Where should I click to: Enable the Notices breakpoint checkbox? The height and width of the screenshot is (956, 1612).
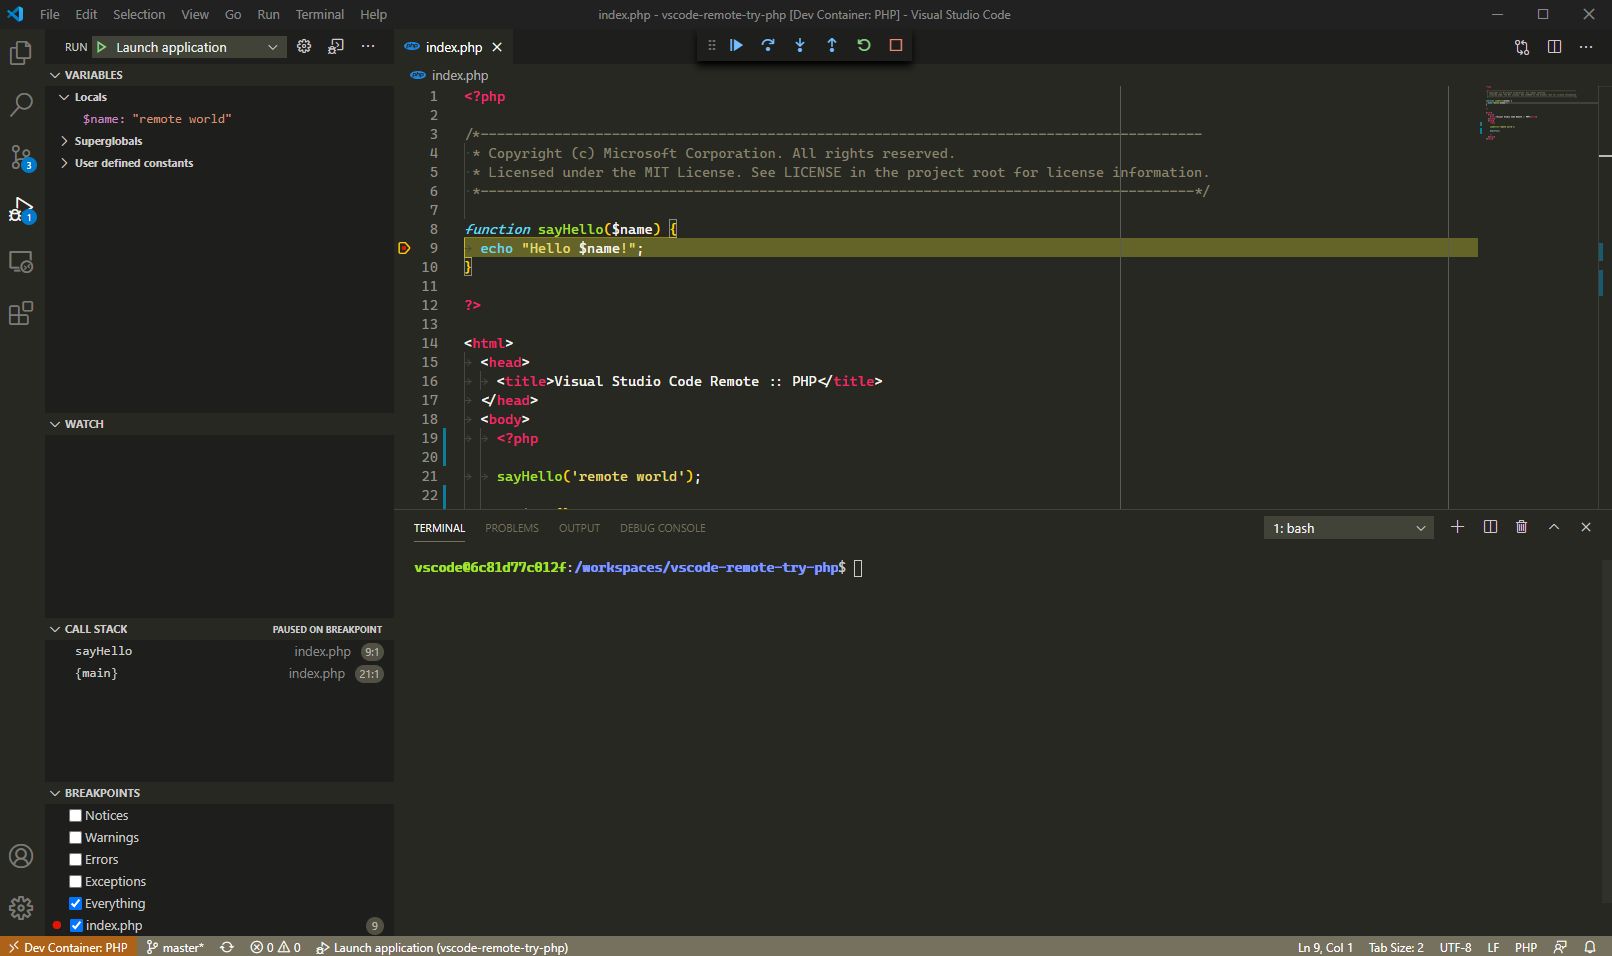click(x=75, y=816)
